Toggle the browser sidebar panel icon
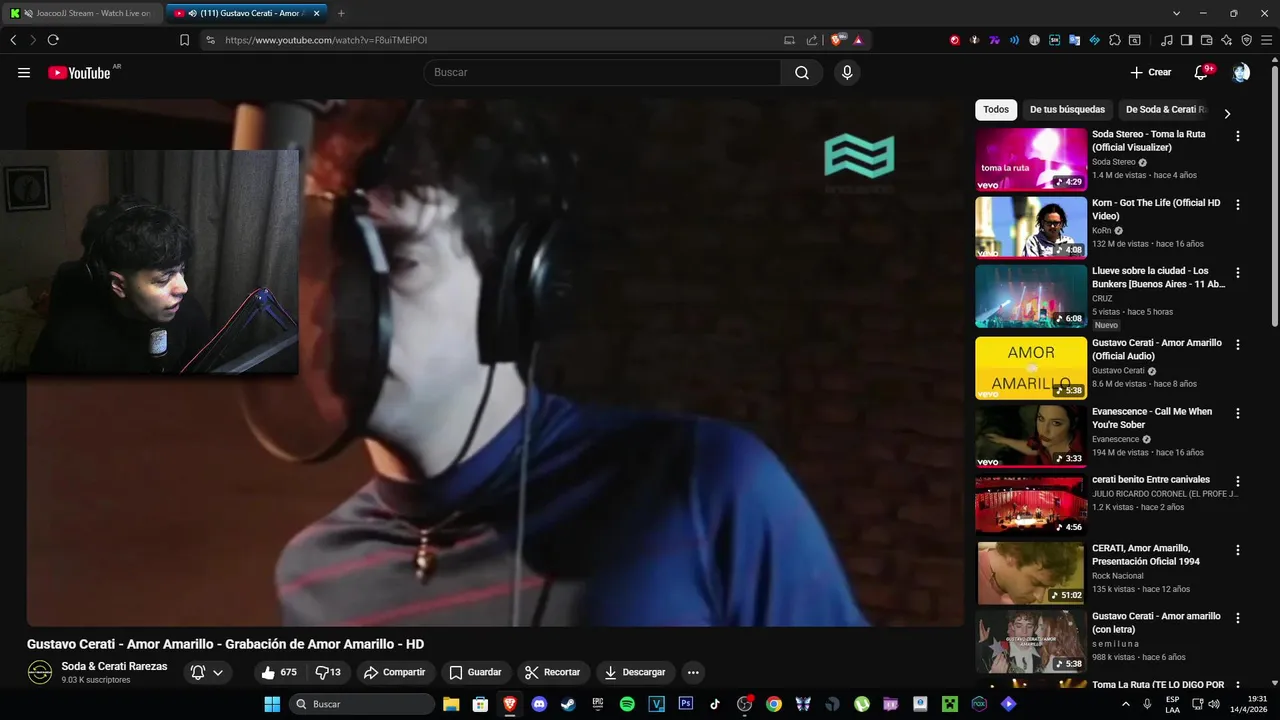 point(1187,40)
